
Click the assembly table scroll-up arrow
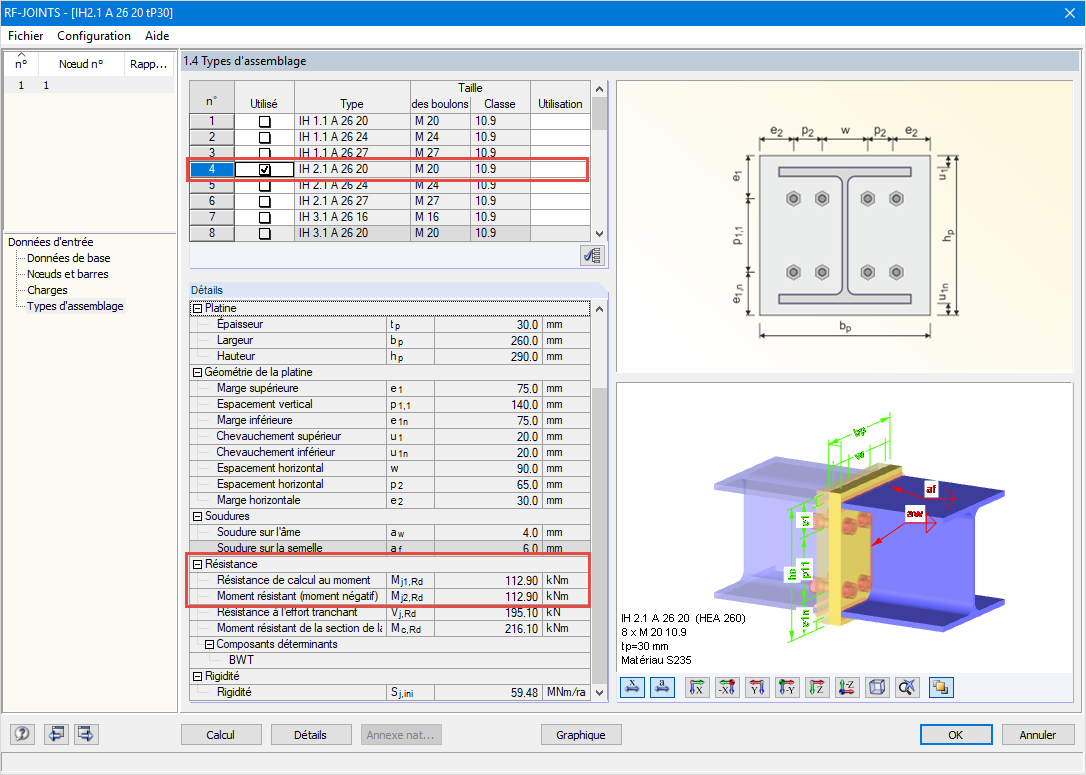[600, 89]
